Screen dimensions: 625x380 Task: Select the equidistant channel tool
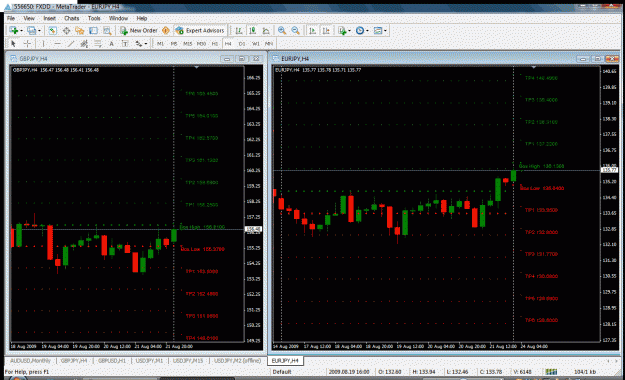pyautogui.click(x=84, y=43)
